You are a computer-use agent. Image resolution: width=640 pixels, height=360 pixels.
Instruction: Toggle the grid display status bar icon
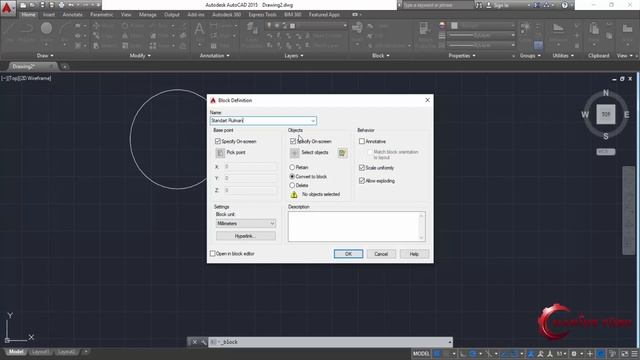click(437, 353)
